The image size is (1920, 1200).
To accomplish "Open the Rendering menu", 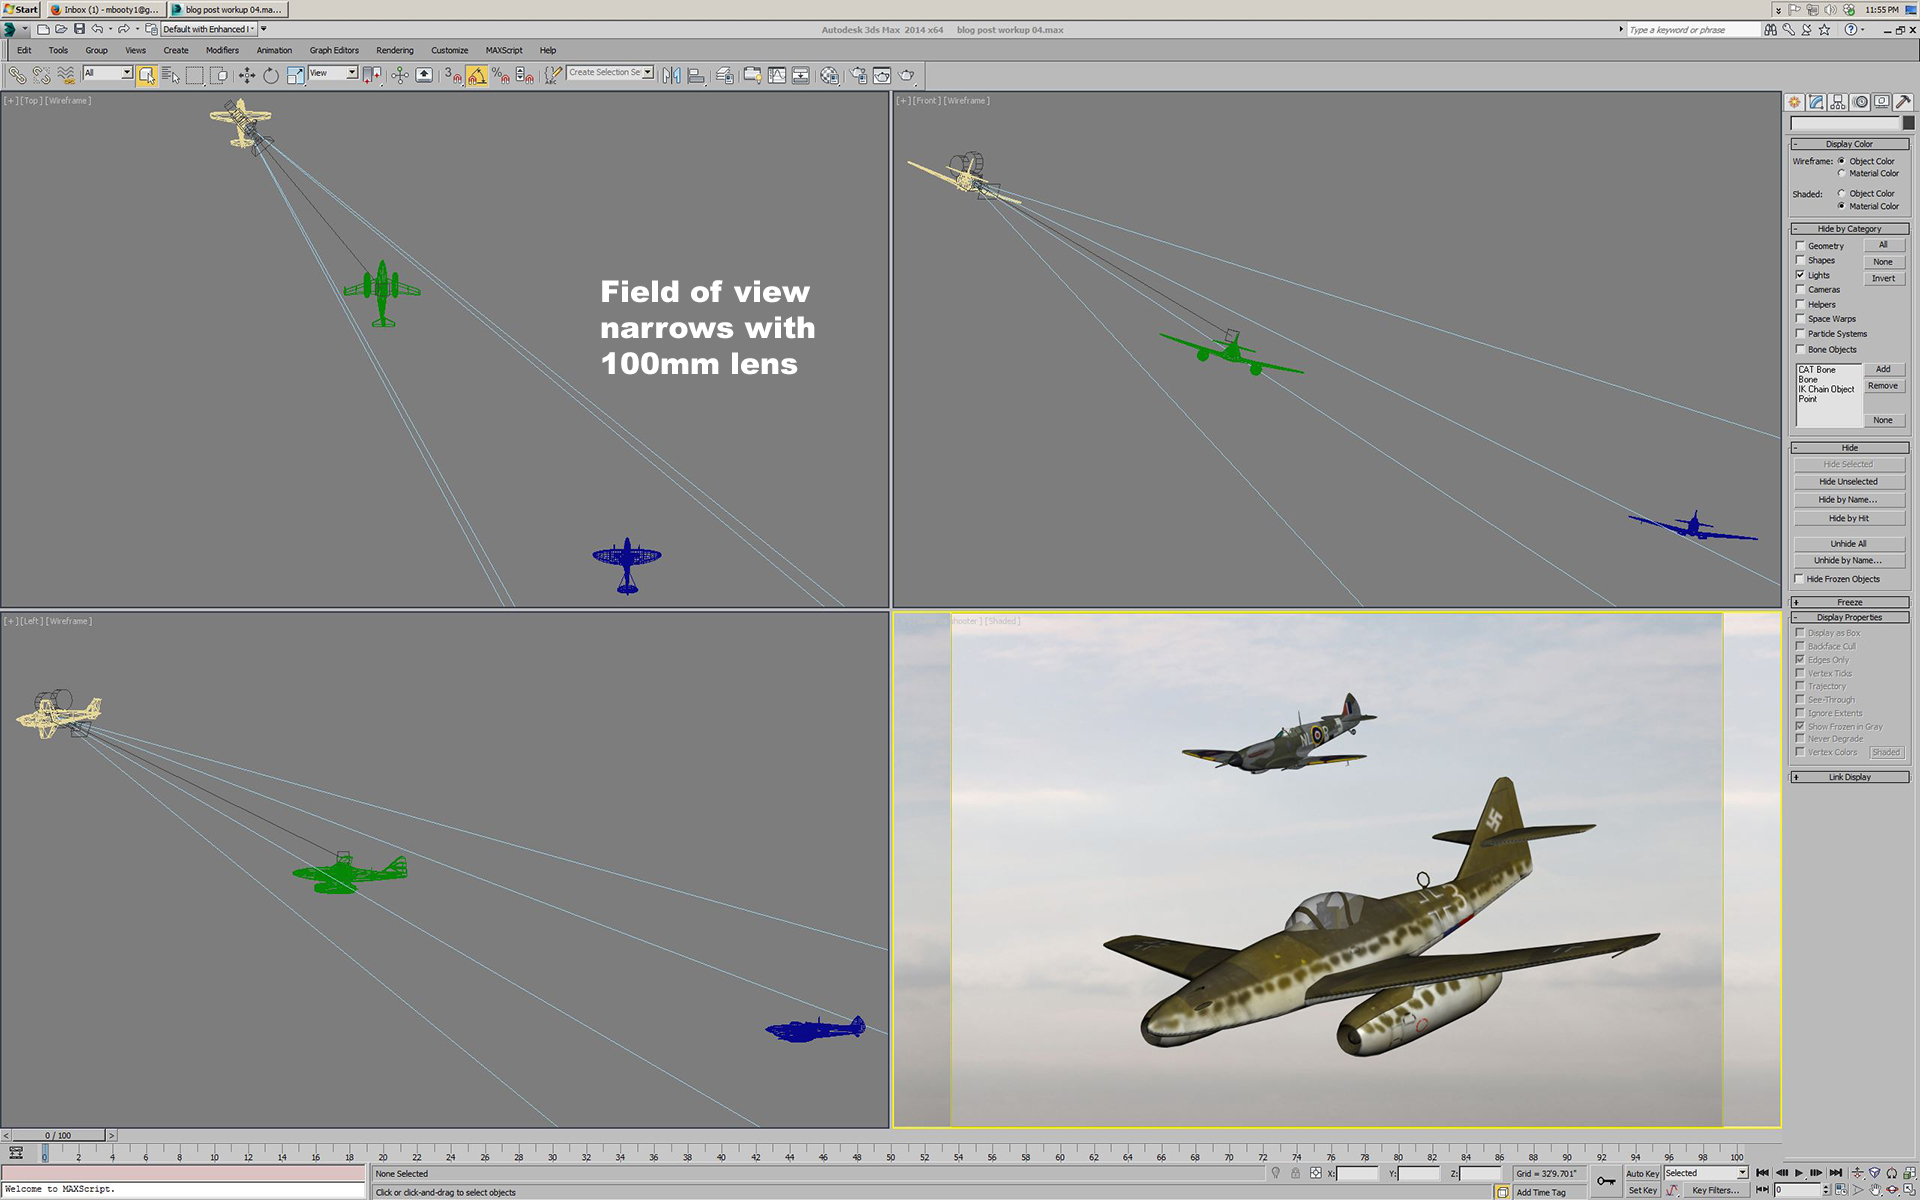I will click(394, 50).
